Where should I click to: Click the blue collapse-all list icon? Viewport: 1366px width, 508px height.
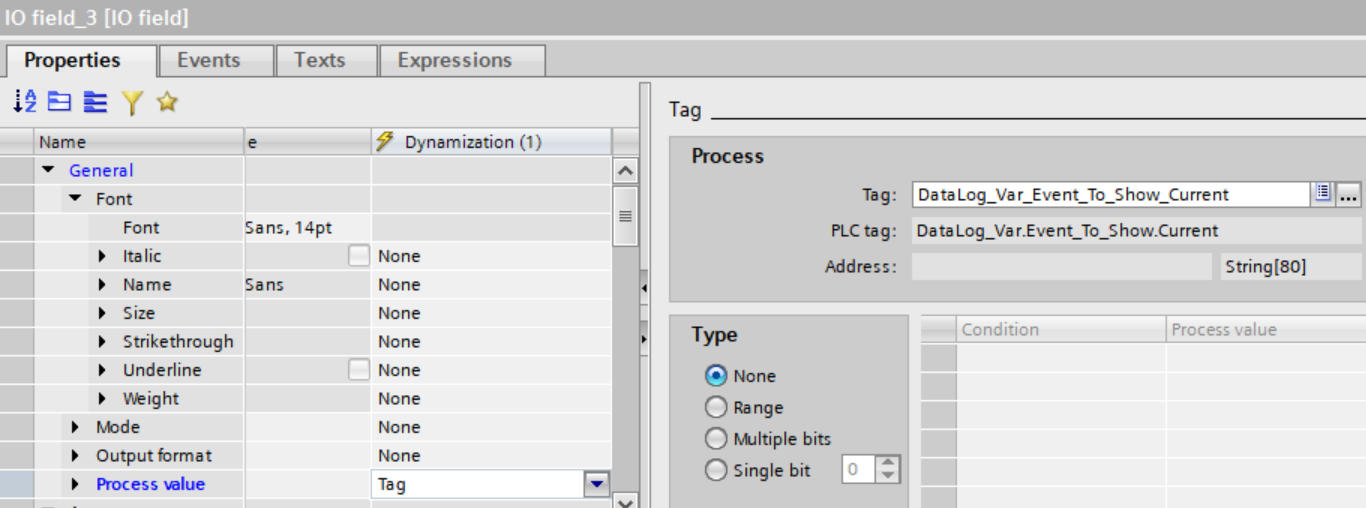[x=95, y=101]
